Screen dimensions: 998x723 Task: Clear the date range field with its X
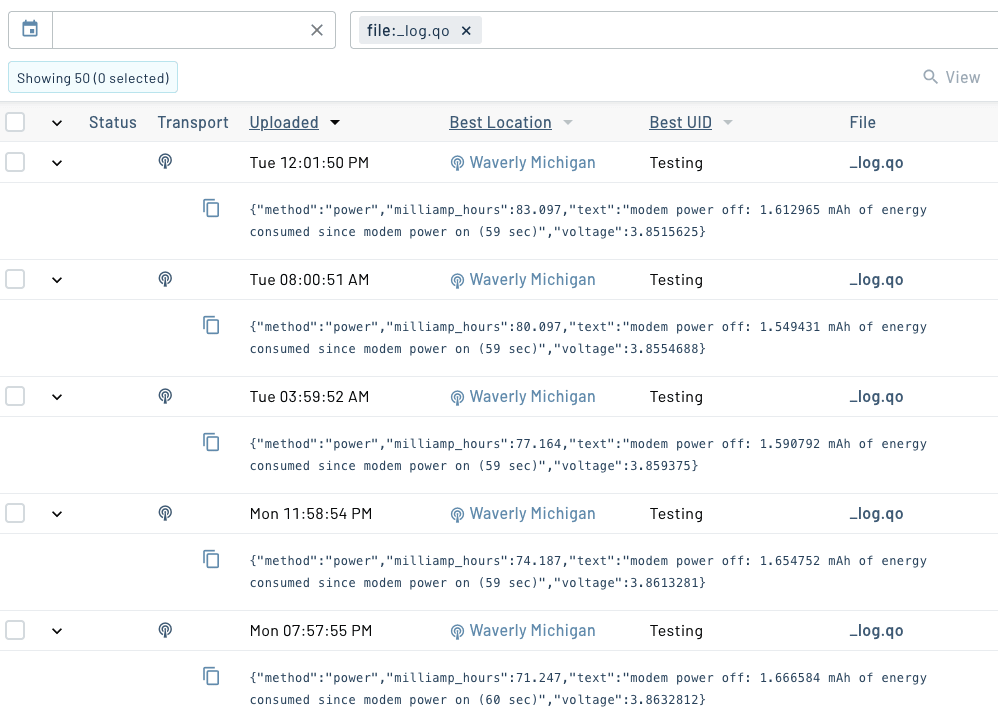317,30
